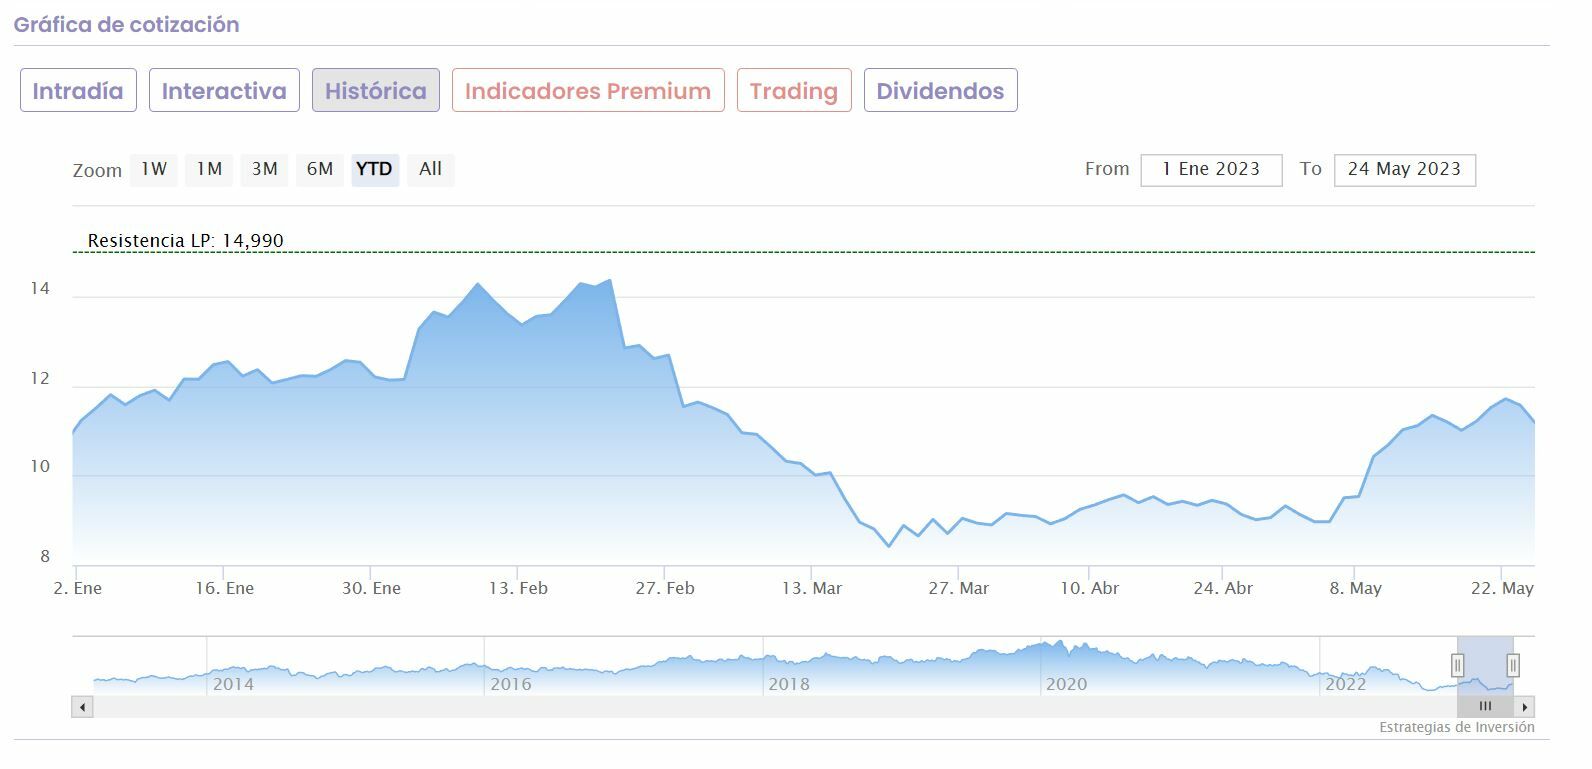Show All historical data range
Screen dimensions: 1592x769
(430, 169)
